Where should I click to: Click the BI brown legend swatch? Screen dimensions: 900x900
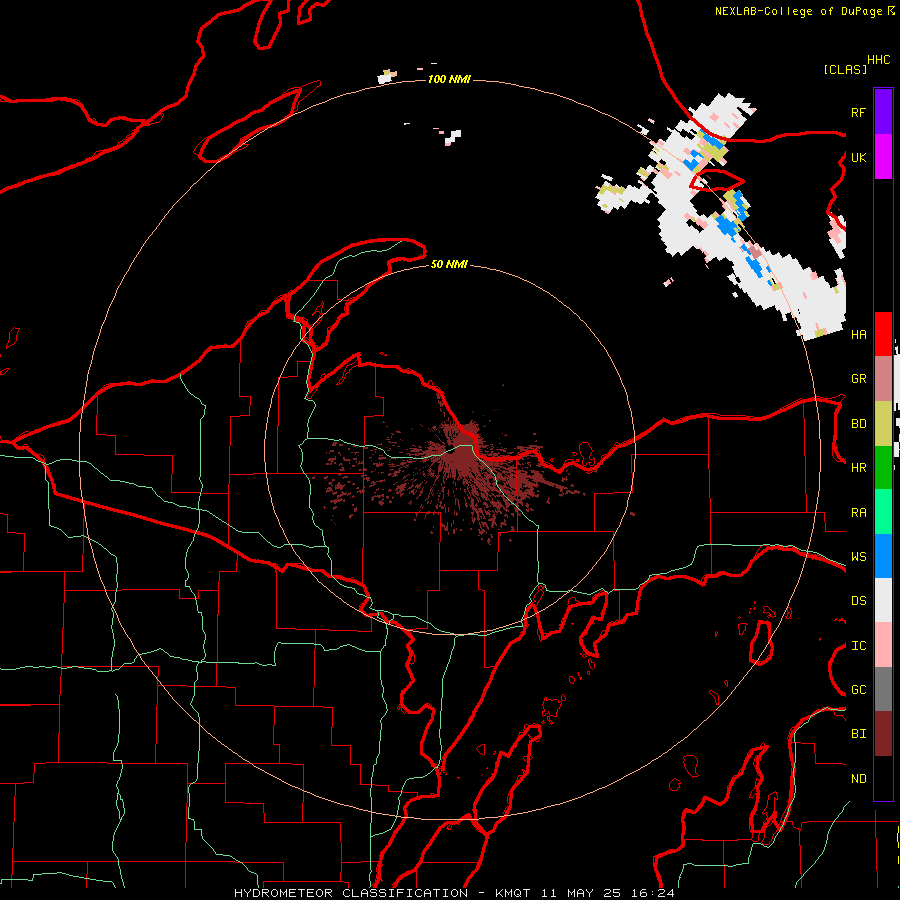pyautogui.click(x=883, y=734)
